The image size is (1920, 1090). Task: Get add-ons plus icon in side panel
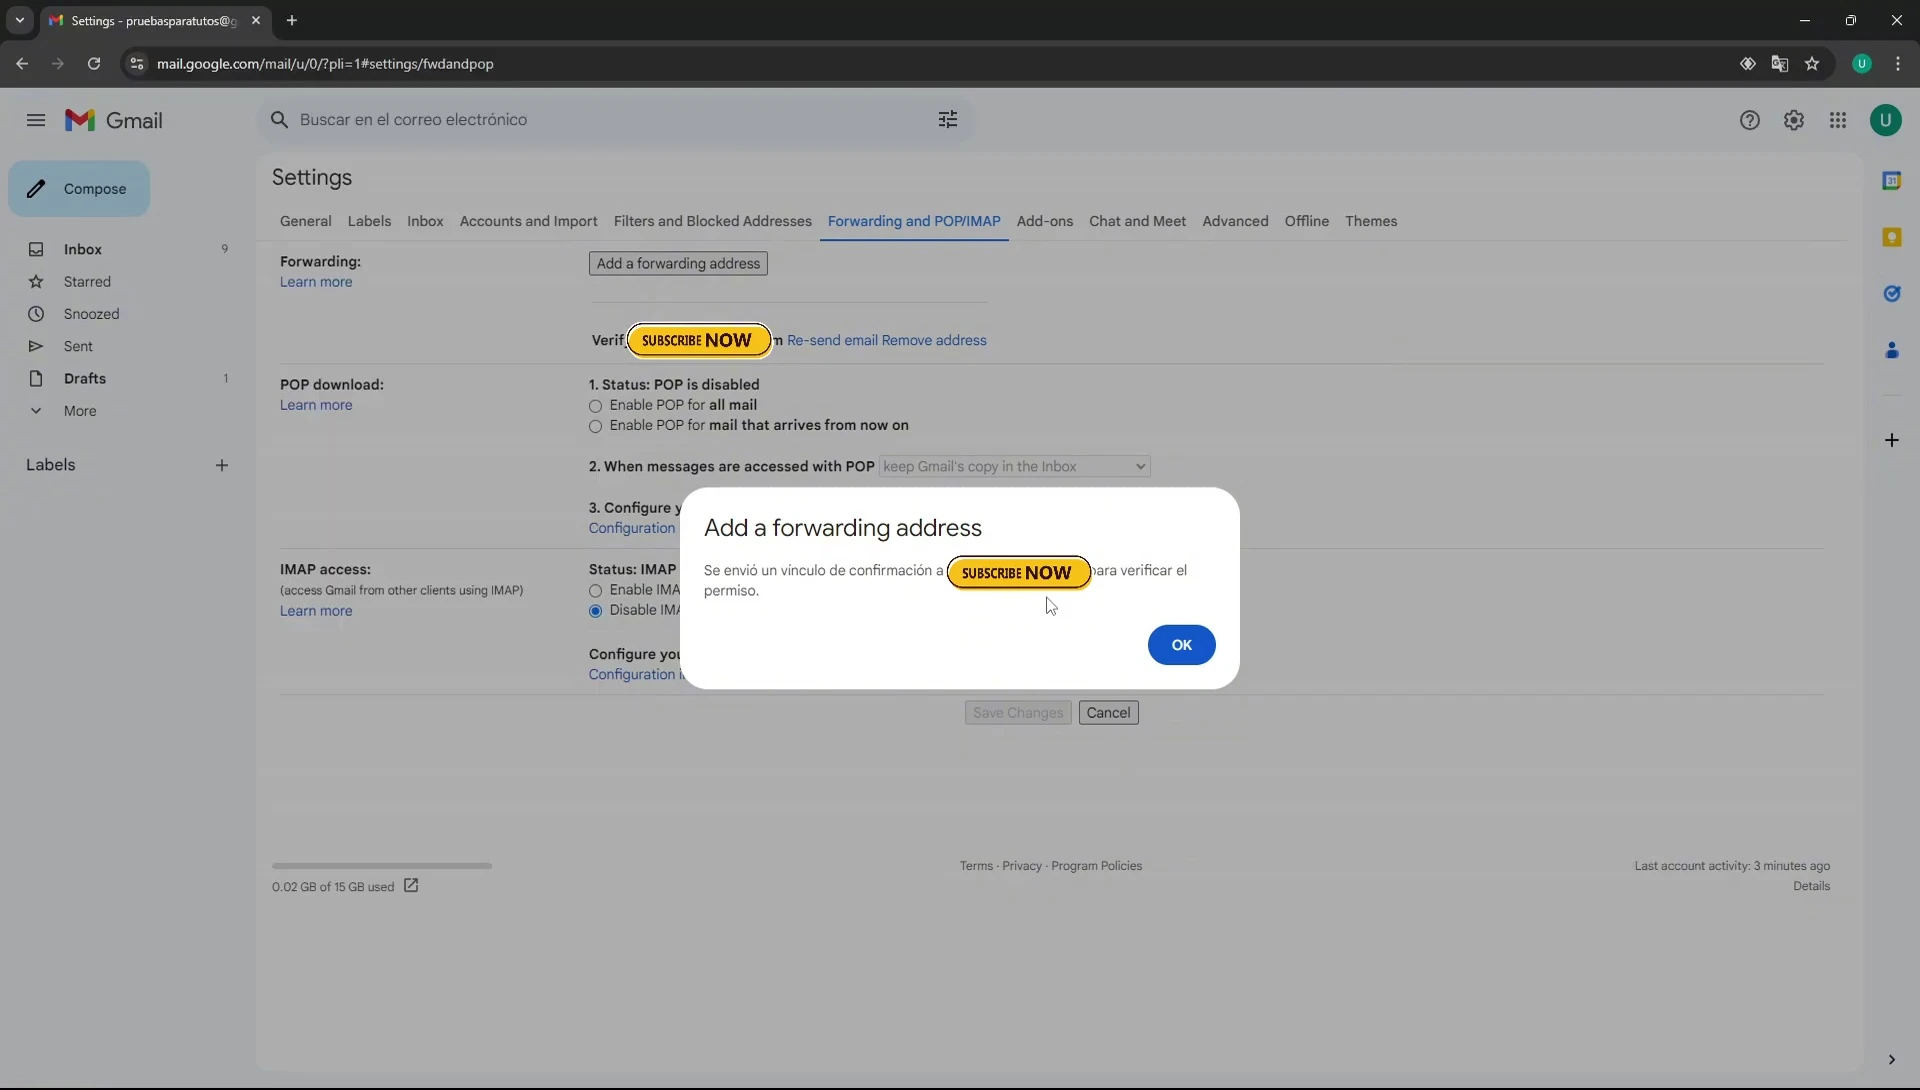[x=1892, y=440]
